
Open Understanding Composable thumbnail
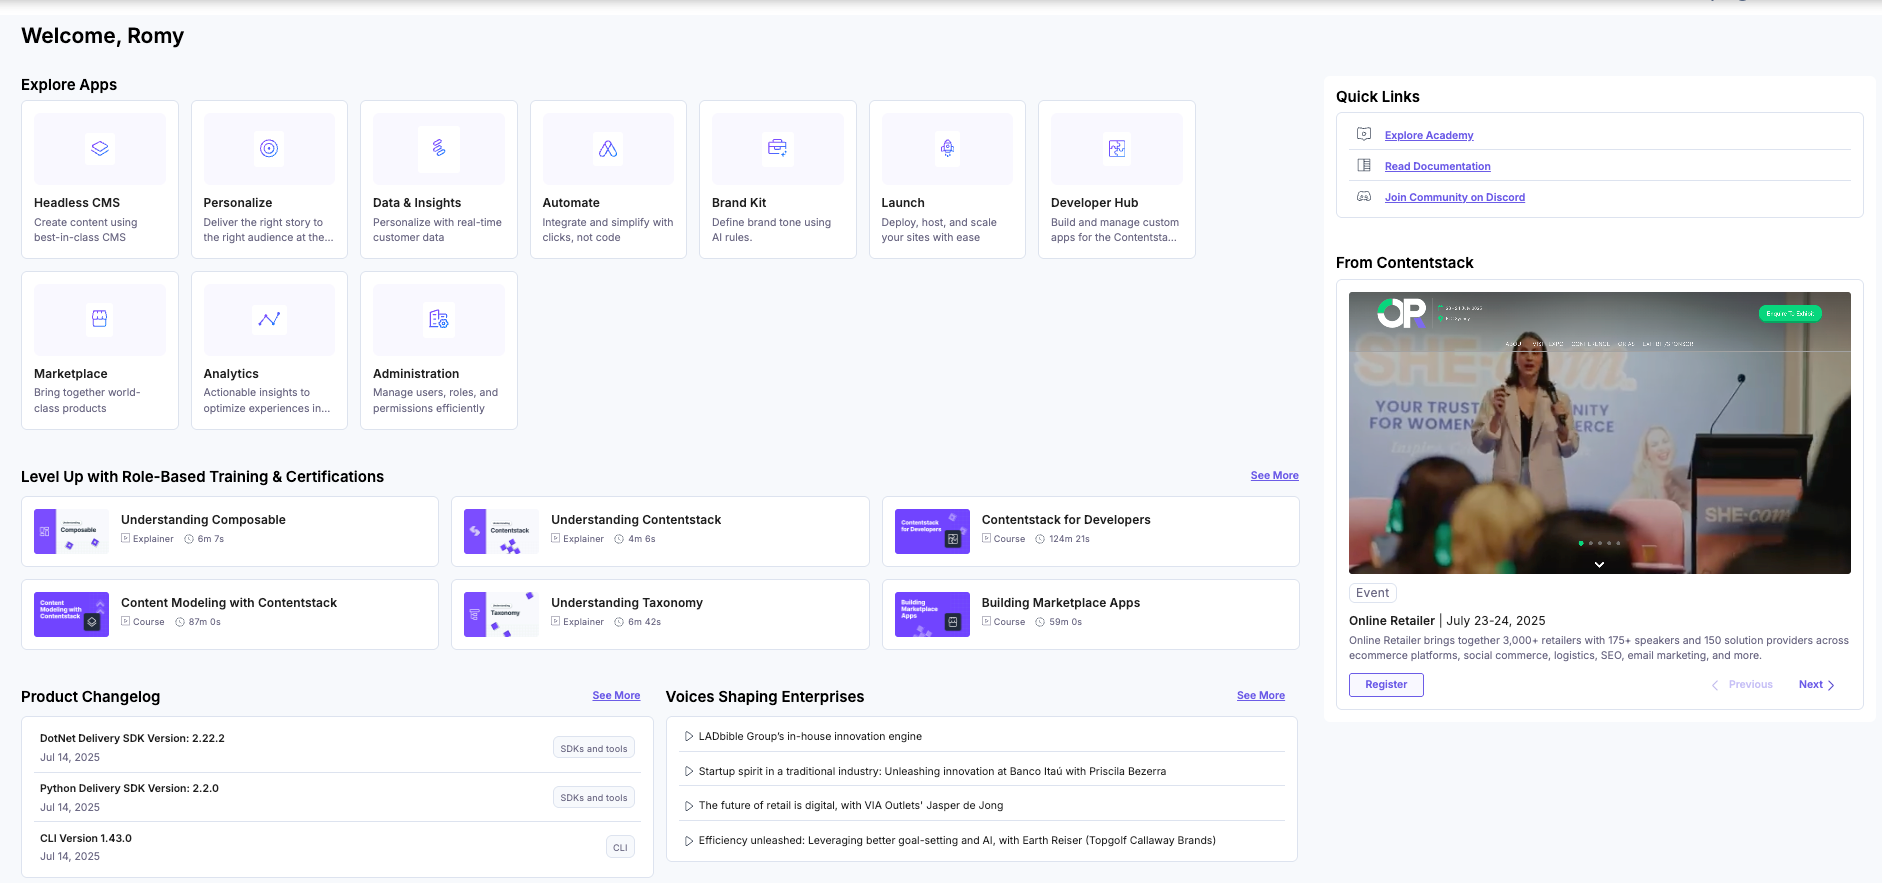71,531
